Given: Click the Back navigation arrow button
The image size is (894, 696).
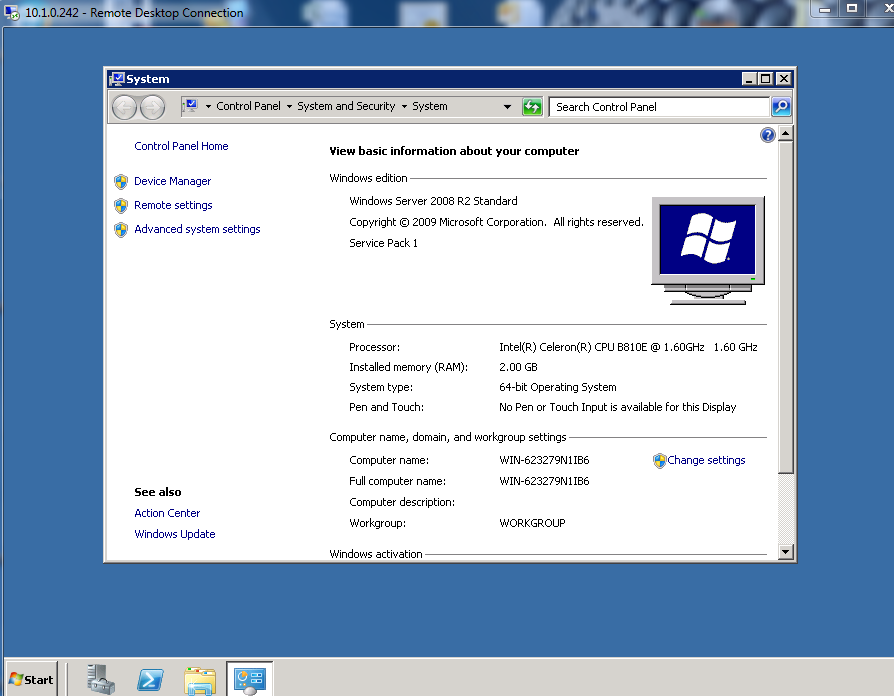Looking at the screenshot, I should tap(124, 107).
